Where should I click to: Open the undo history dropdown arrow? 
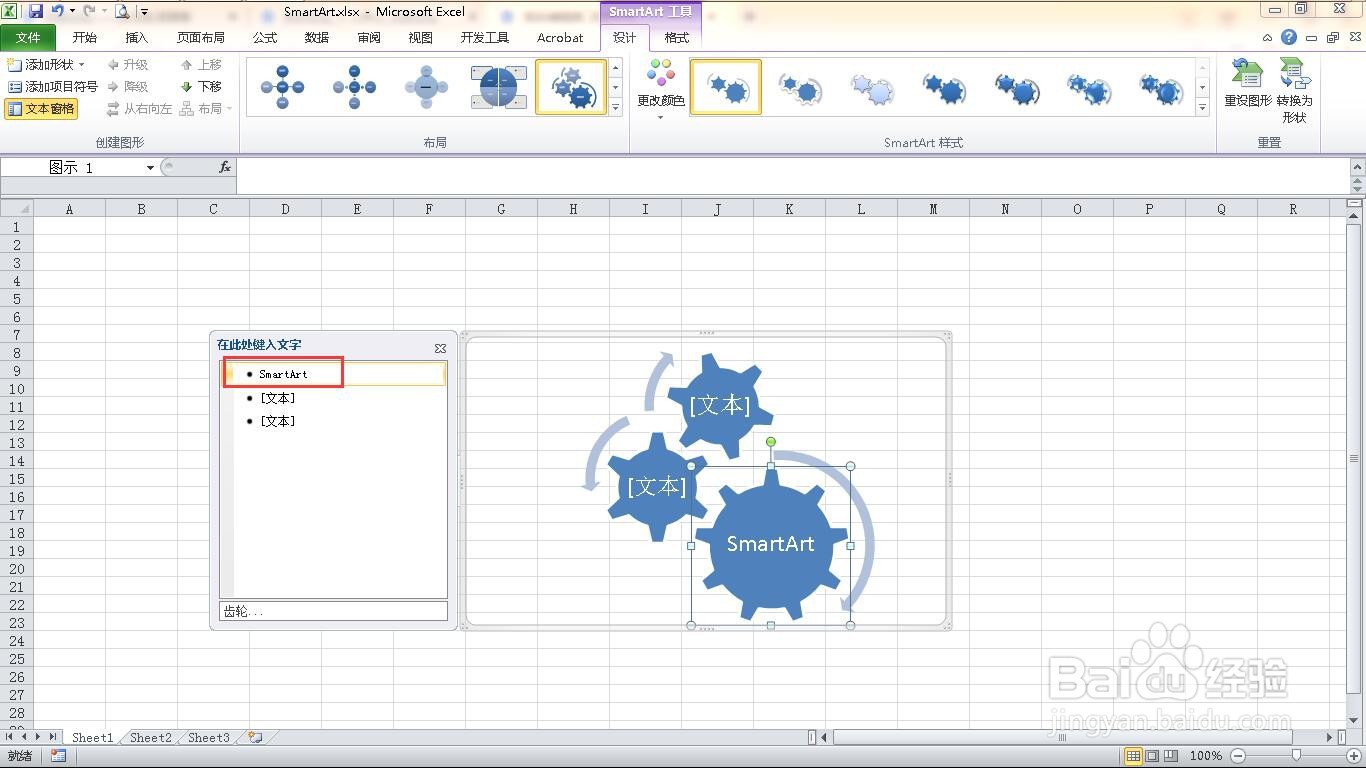click(72, 12)
